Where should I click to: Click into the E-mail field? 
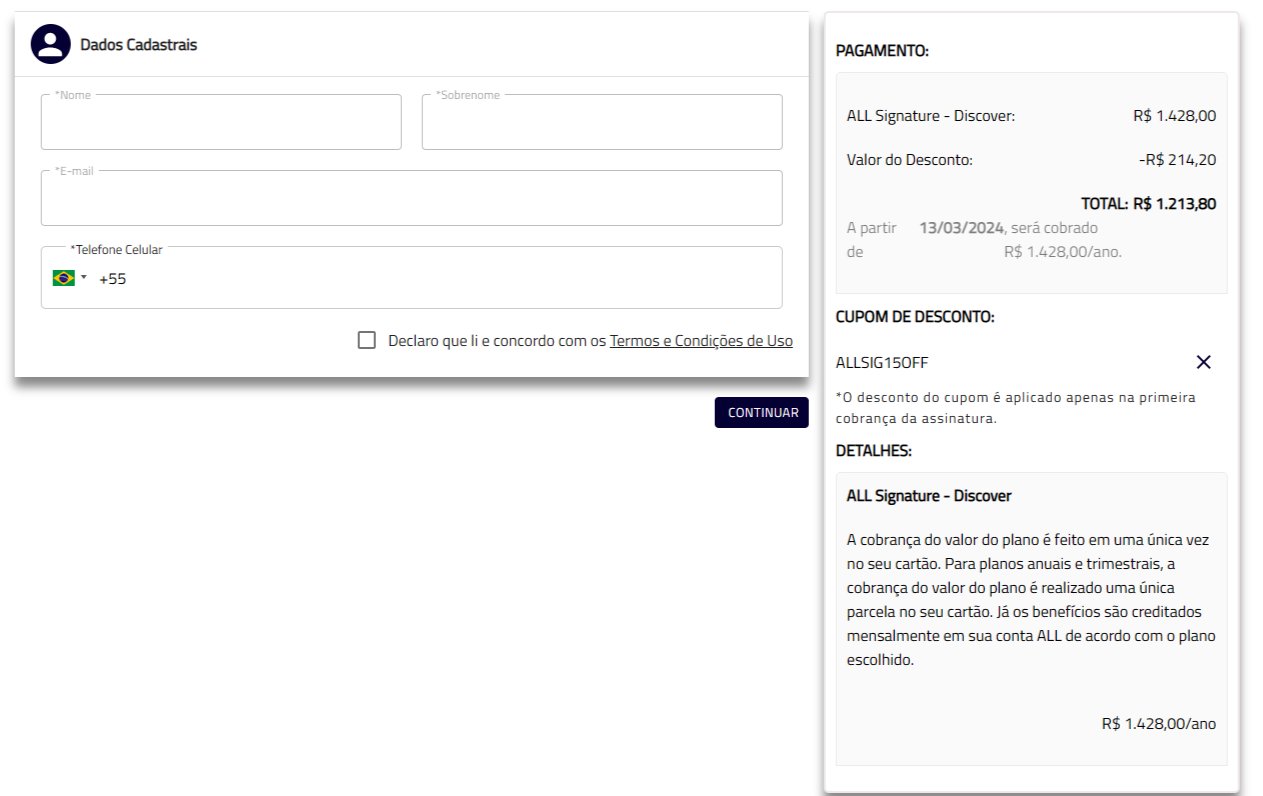411,198
